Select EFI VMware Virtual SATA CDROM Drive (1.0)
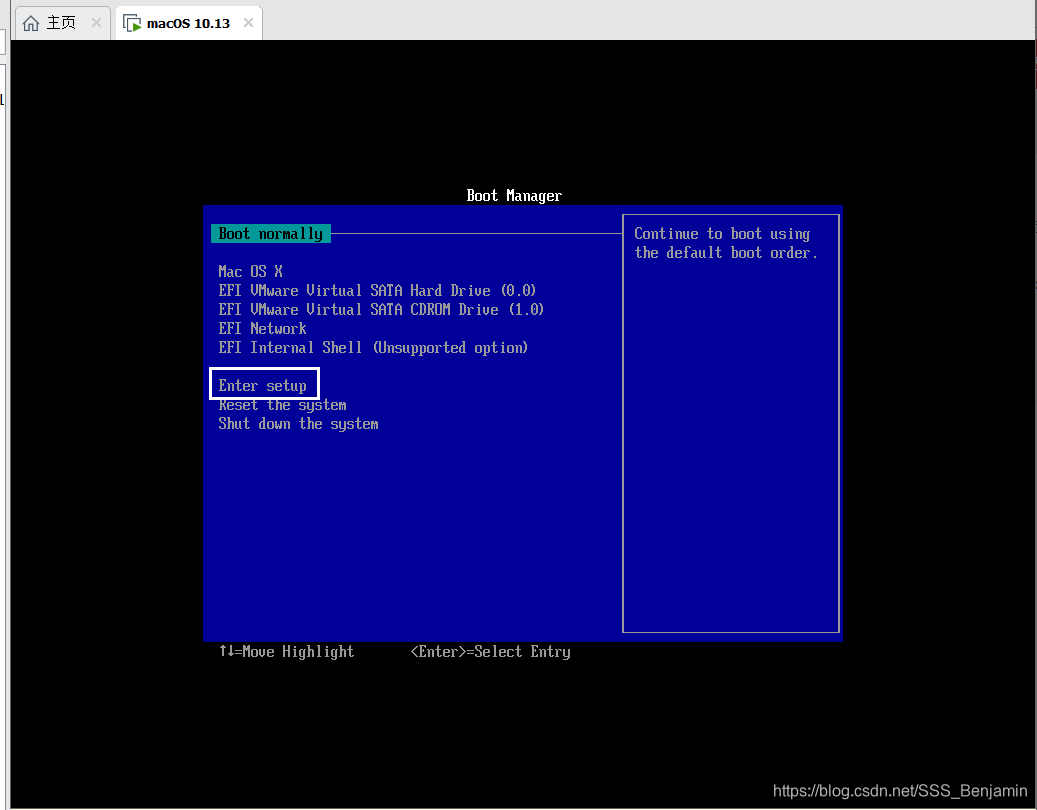Image resolution: width=1037 pixels, height=810 pixels. click(x=381, y=309)
